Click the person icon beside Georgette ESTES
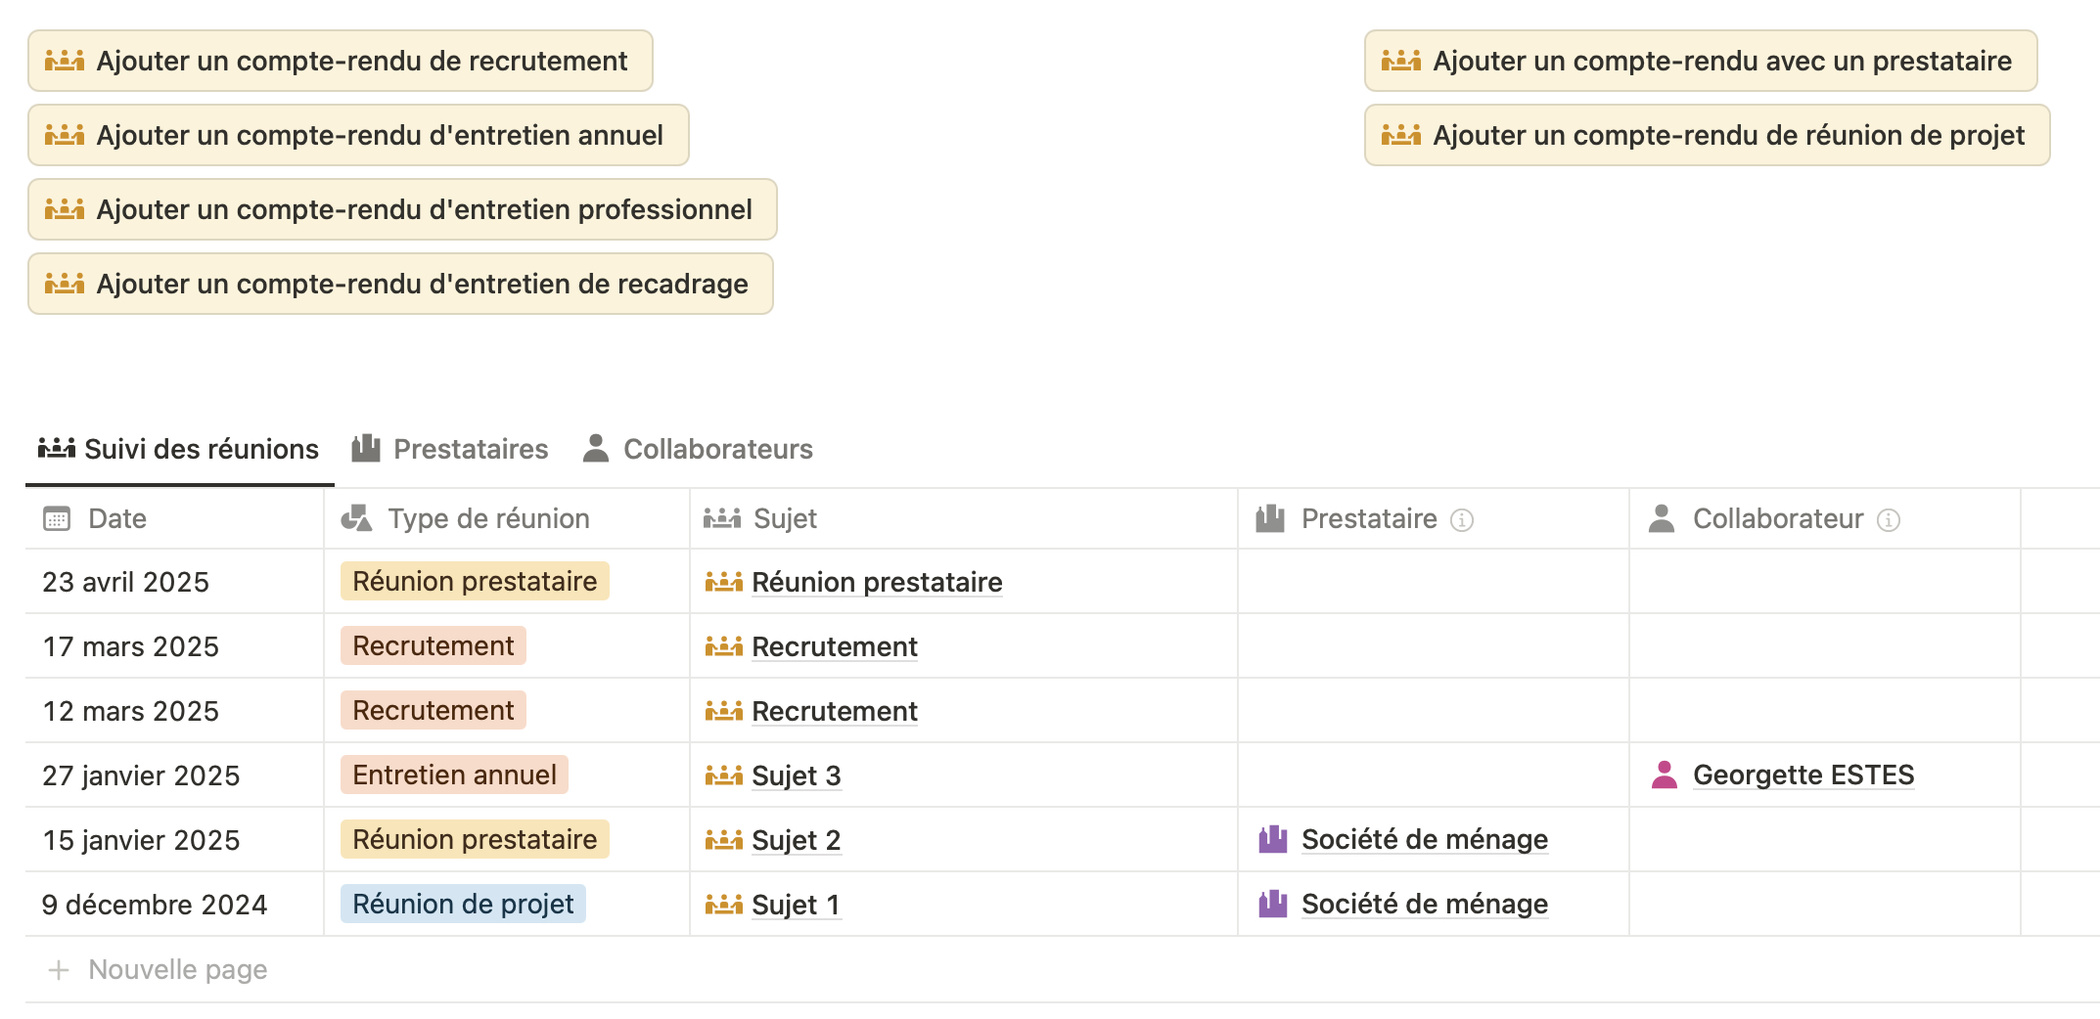The width and height of the screenshot is (2100, 1019). (1665, 775)
